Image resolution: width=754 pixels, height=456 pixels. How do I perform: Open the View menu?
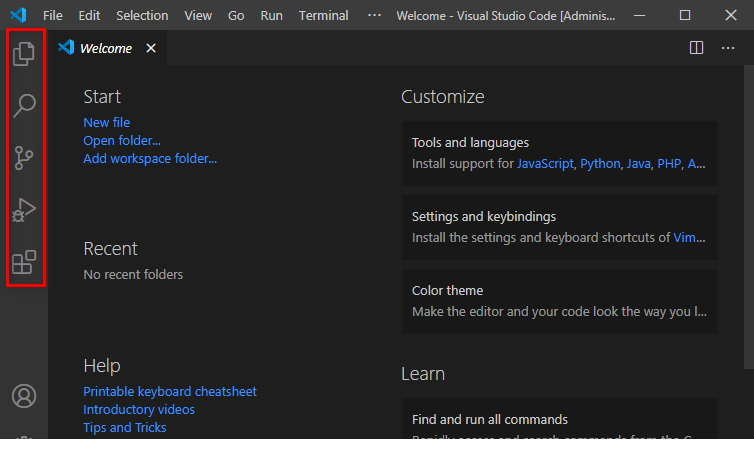pyautogui.click(x=198, y=15)
